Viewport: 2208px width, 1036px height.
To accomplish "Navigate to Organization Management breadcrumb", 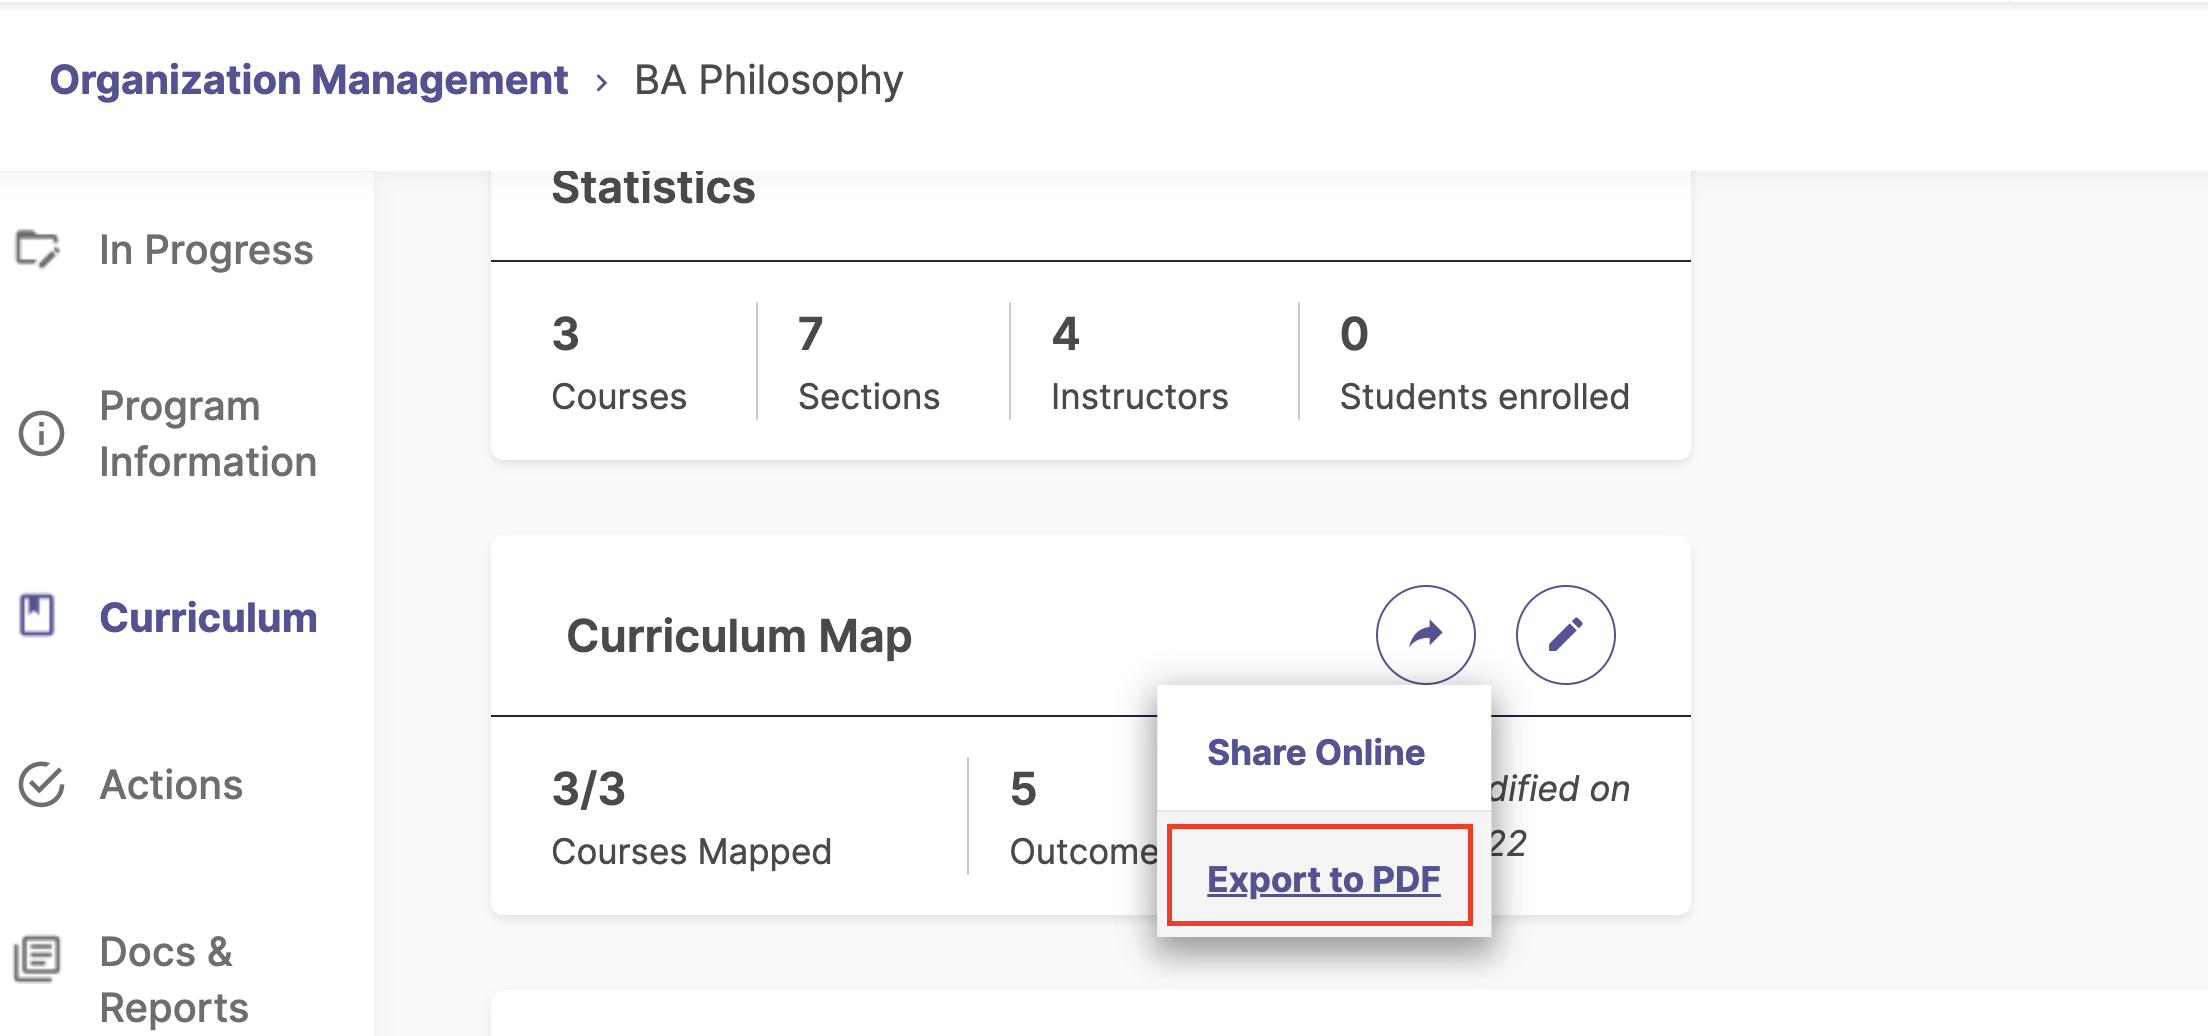I will pos(309,80).
